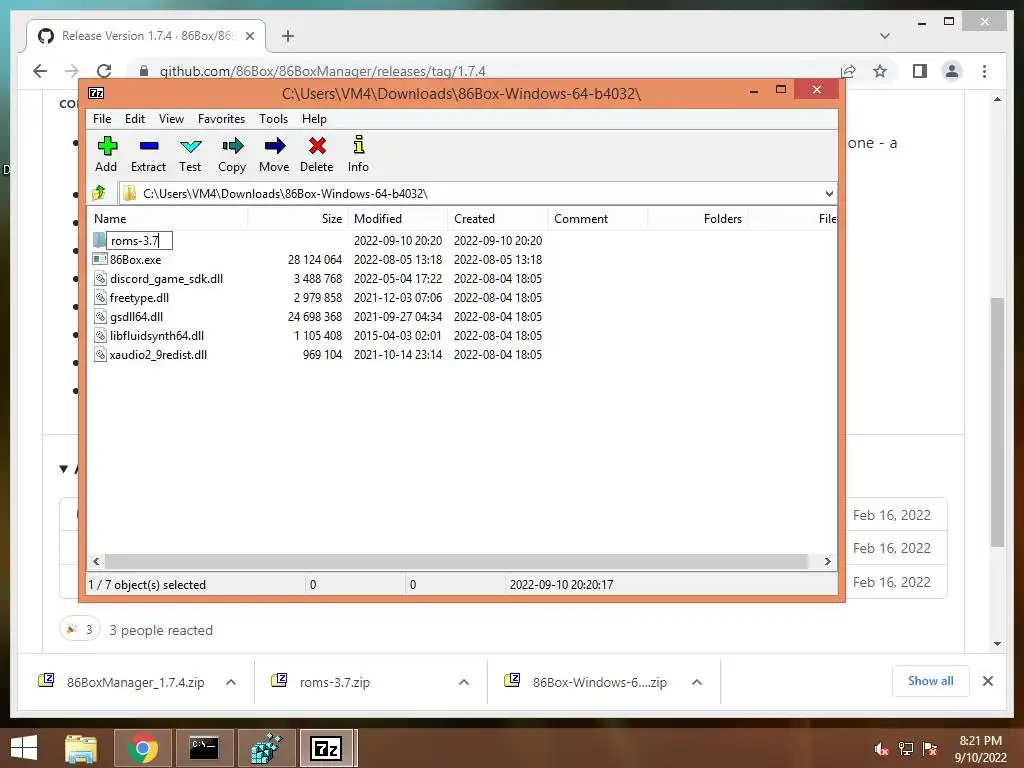Expand 86BoxManager_1.7.4.zip download options
1024x768 pixels.
pos(231,682)
